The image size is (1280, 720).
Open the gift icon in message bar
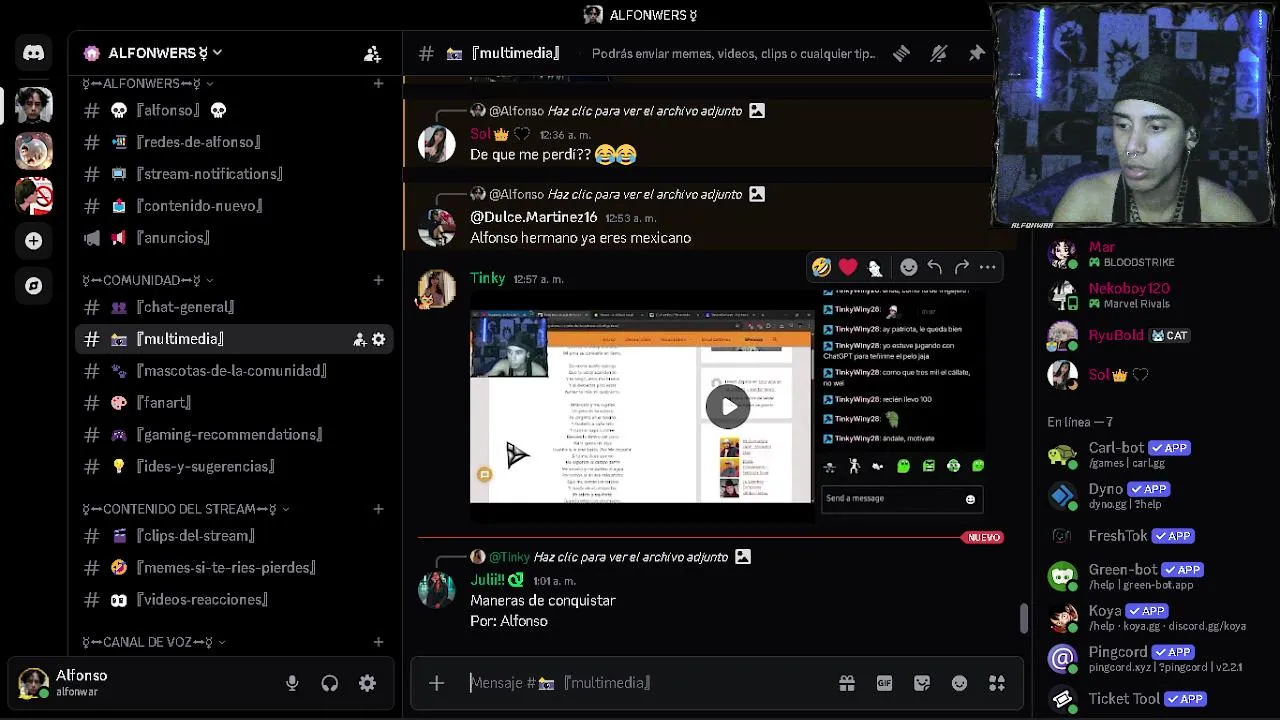847,683
